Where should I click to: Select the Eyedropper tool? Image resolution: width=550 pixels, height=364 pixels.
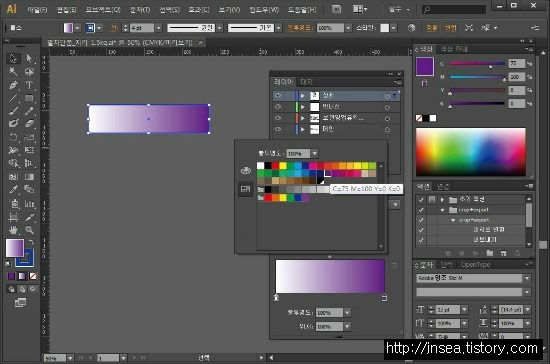point(13,190)
